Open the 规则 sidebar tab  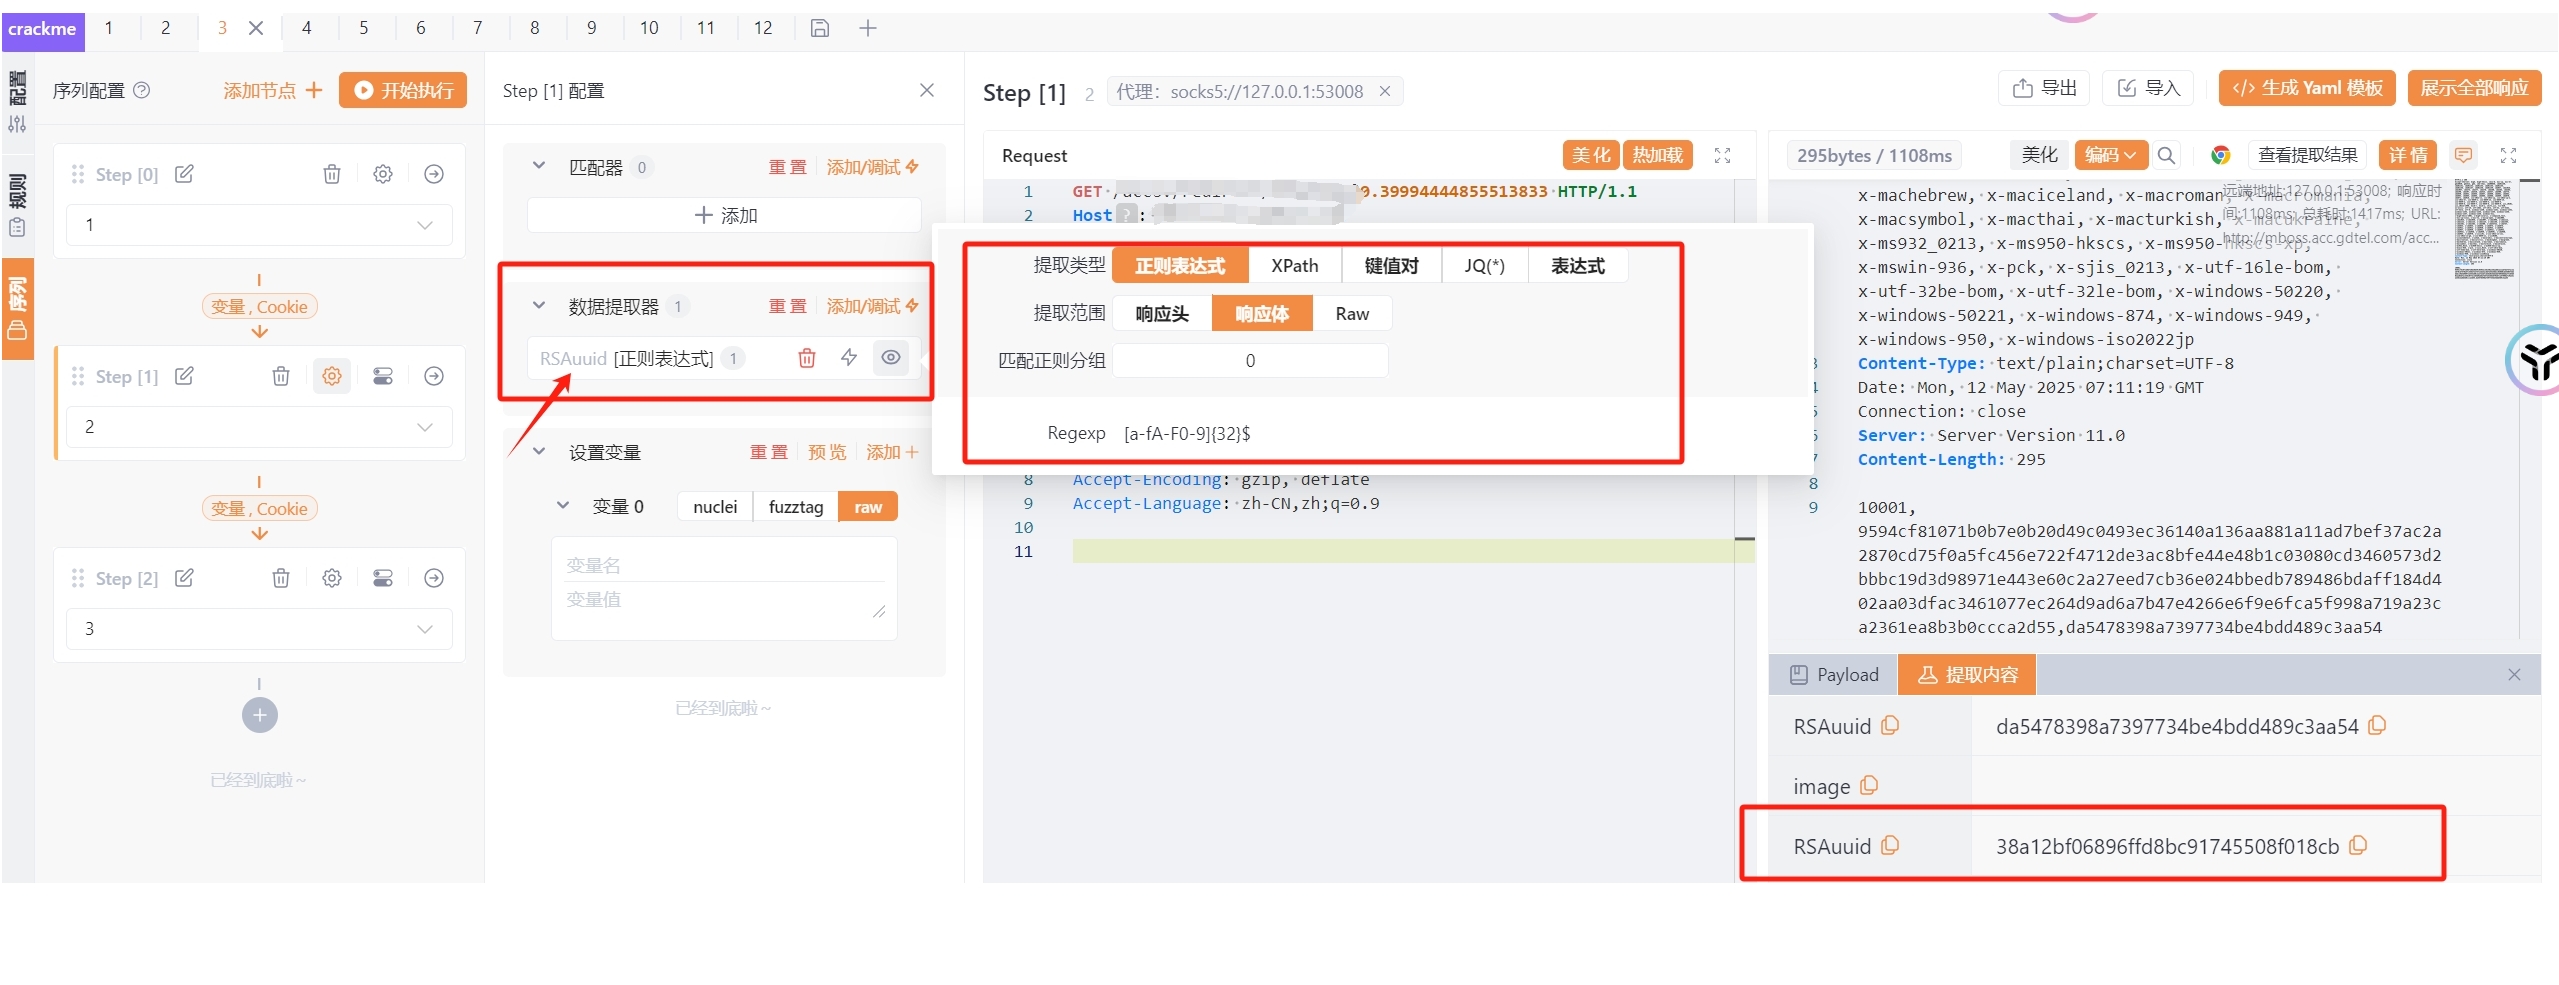[x=17, y=205]
